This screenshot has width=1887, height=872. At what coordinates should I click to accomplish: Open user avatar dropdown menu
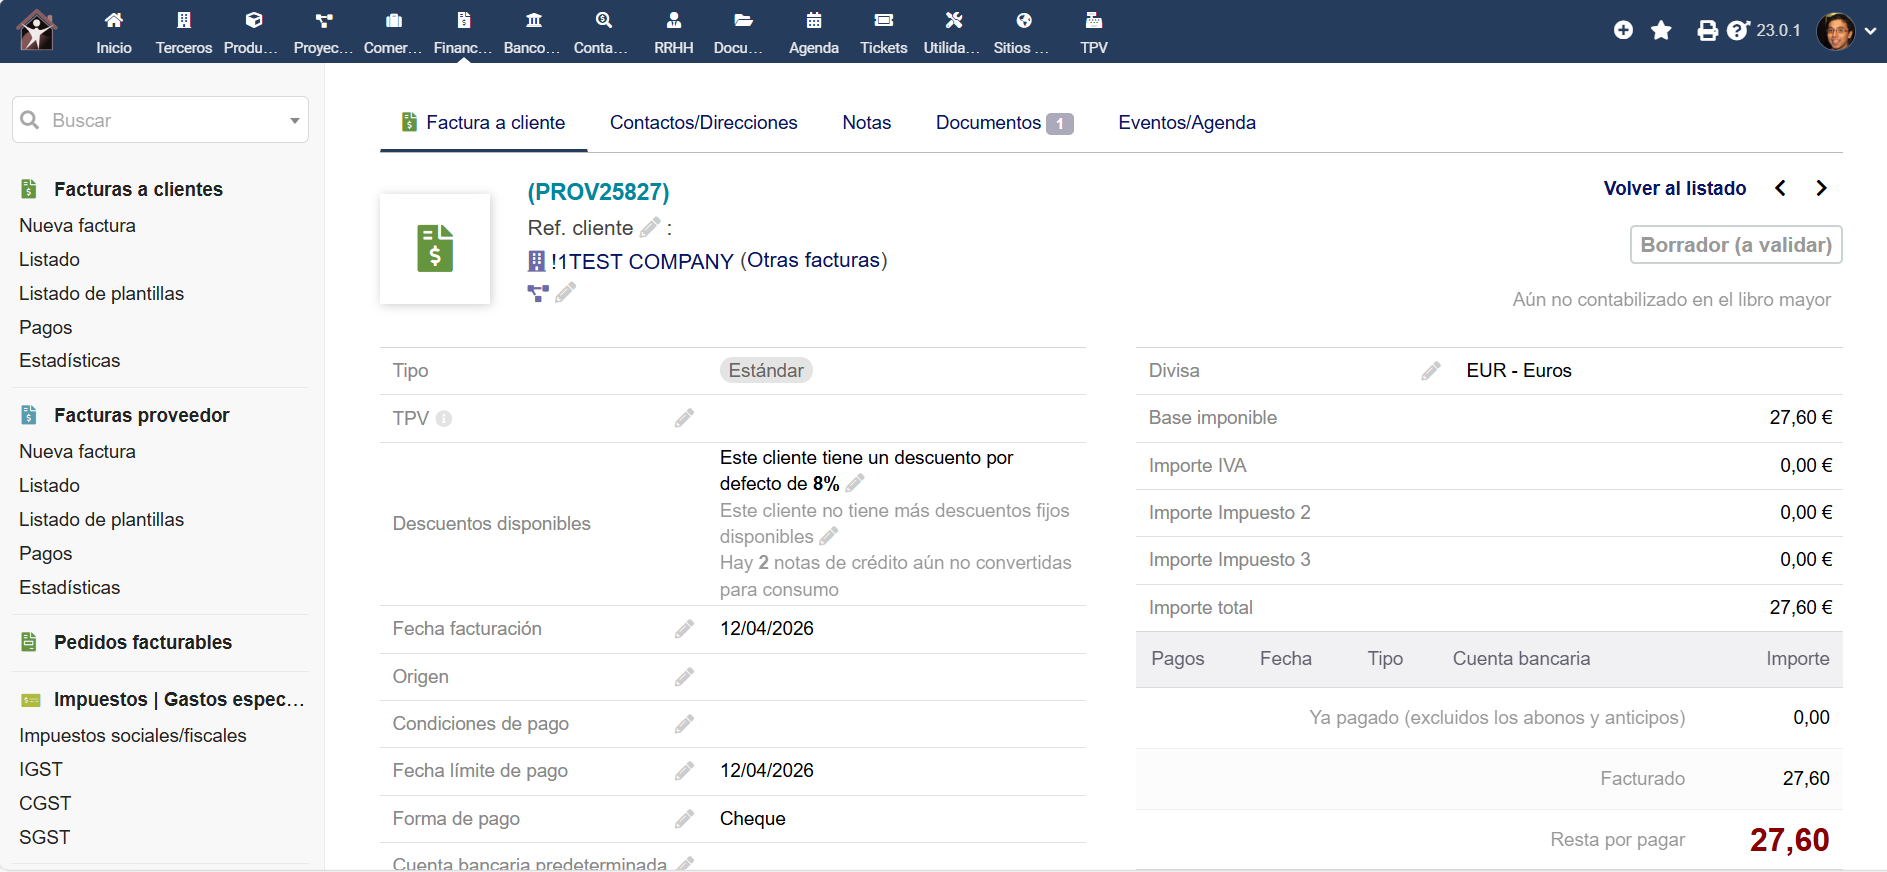(1847, 31)
